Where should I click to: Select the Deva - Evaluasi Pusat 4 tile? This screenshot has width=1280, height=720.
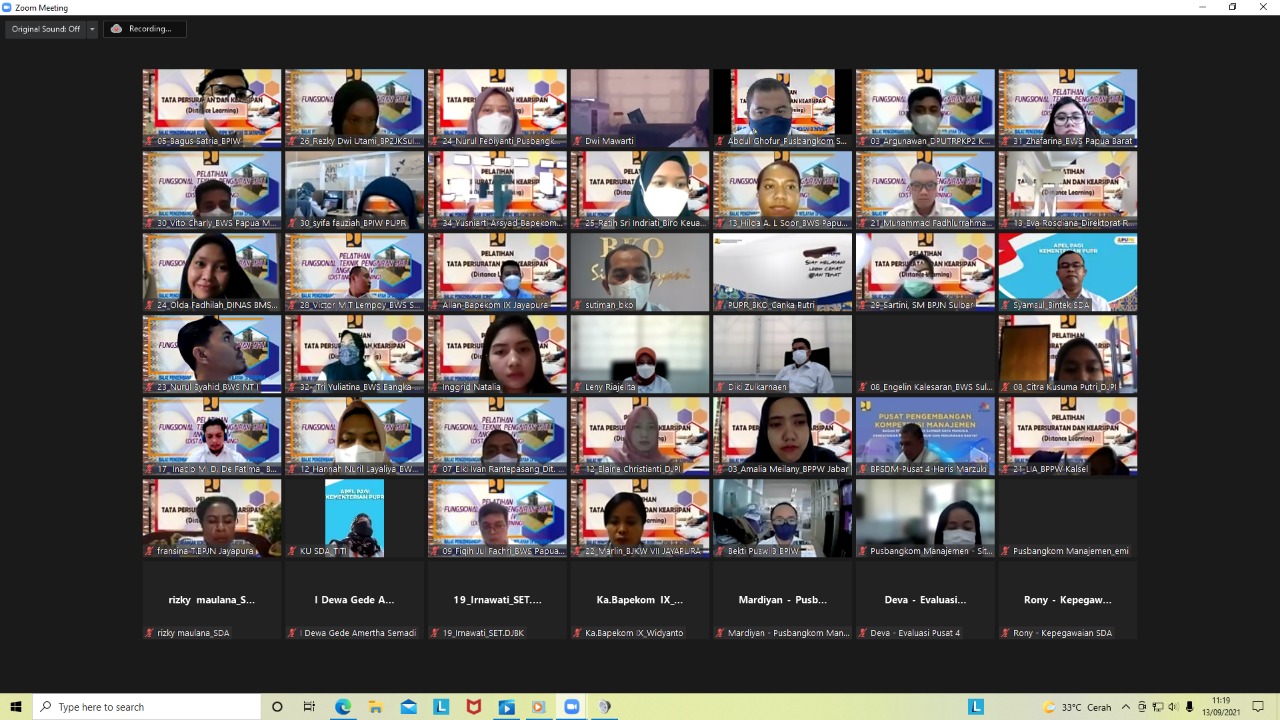(925, 600)
